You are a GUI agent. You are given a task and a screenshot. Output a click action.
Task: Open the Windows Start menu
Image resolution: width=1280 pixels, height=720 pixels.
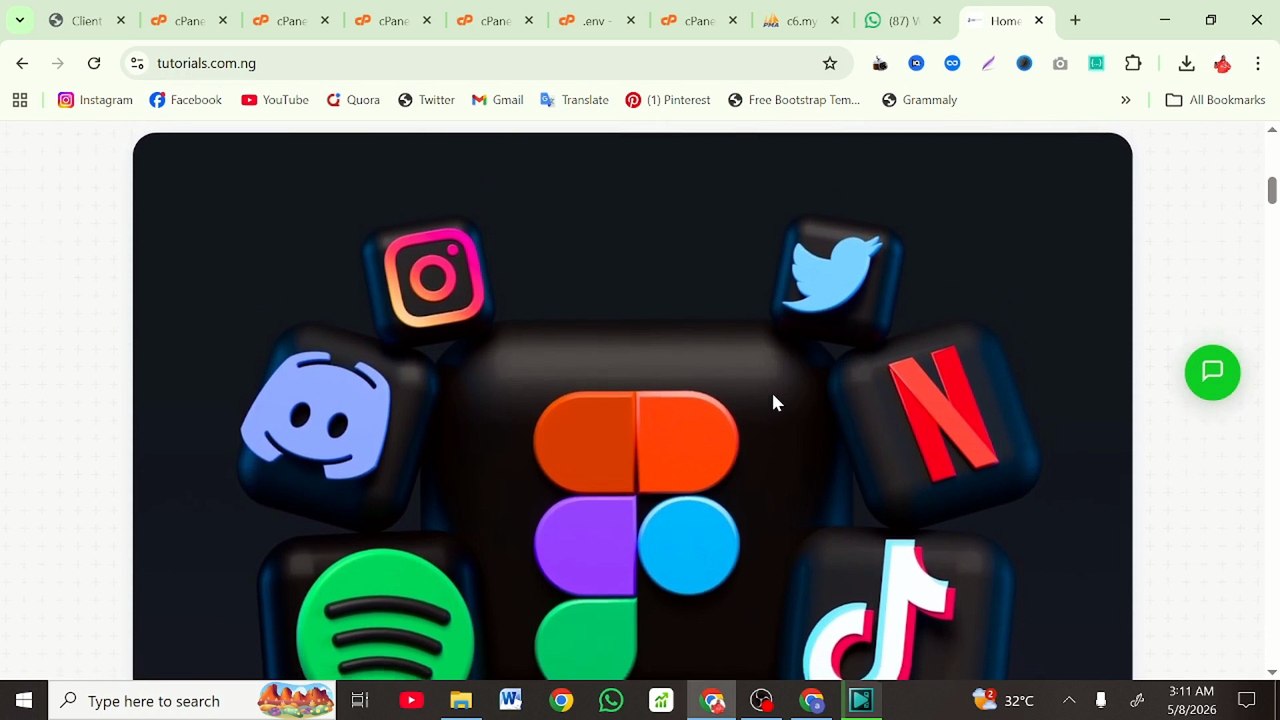pyautogui.click(x=24, y=700)
